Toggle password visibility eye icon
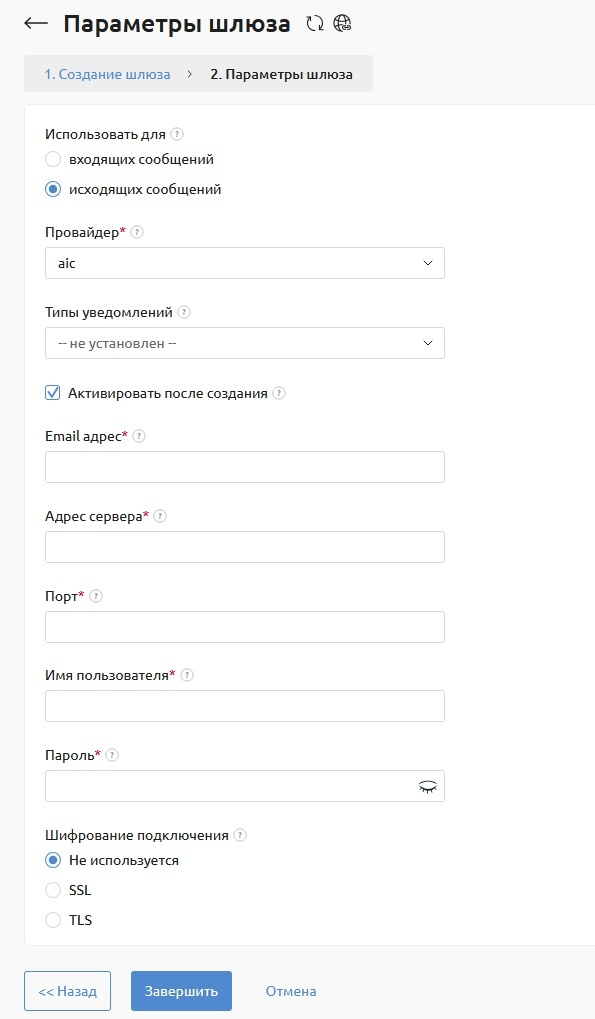This screenshot has height=1019, width=595. point(427,786)
